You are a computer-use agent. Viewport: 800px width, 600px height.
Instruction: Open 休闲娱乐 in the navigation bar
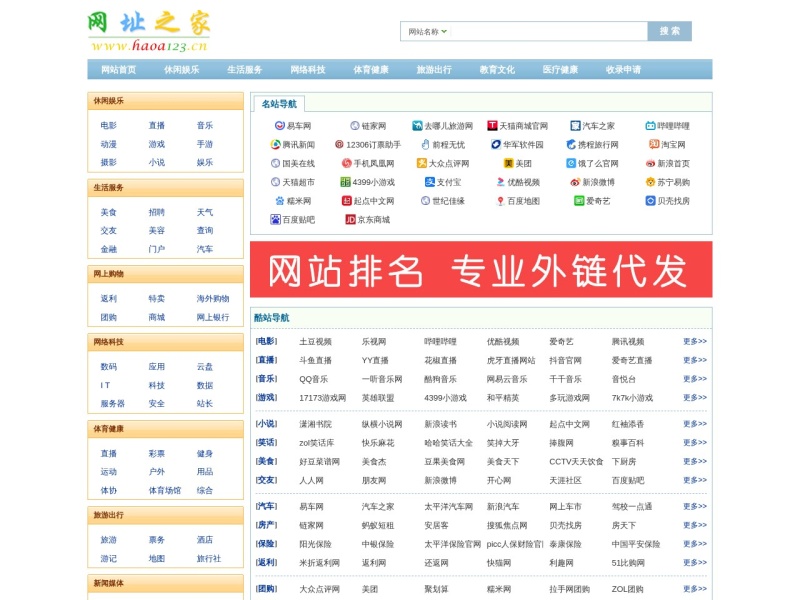[182, 69]
